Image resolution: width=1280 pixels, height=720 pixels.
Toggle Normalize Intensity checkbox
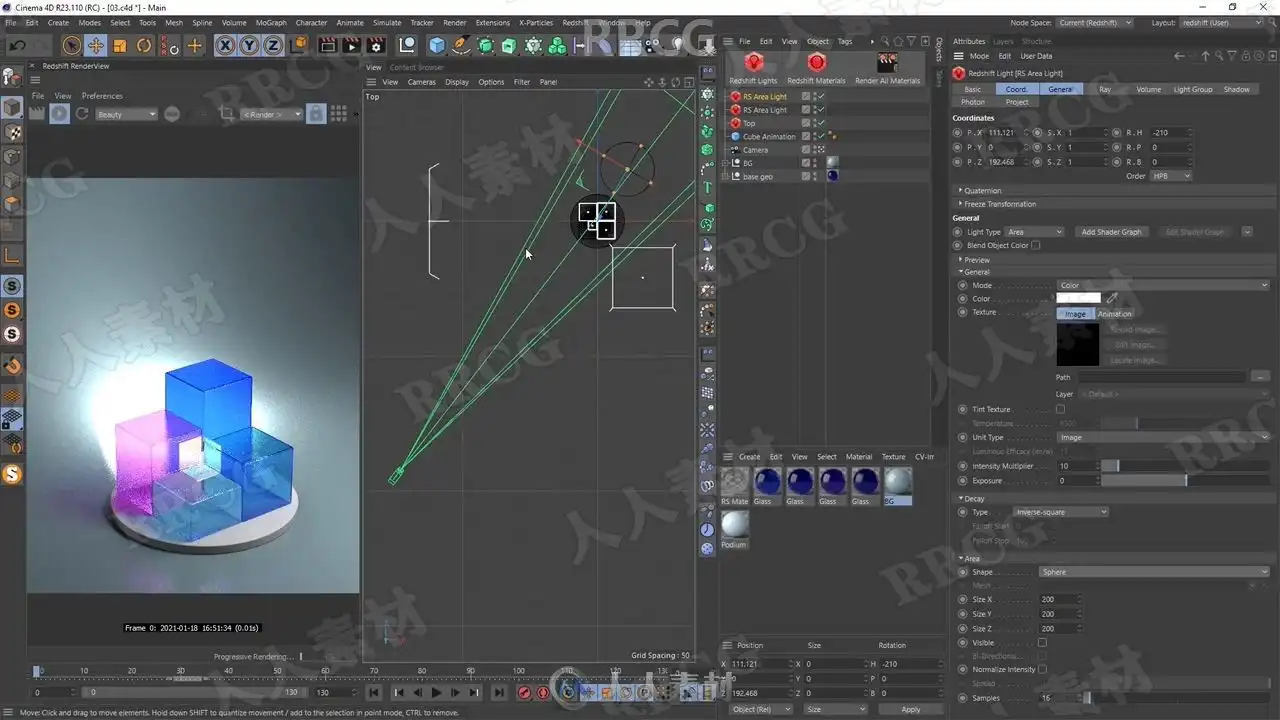(1042, 669)
